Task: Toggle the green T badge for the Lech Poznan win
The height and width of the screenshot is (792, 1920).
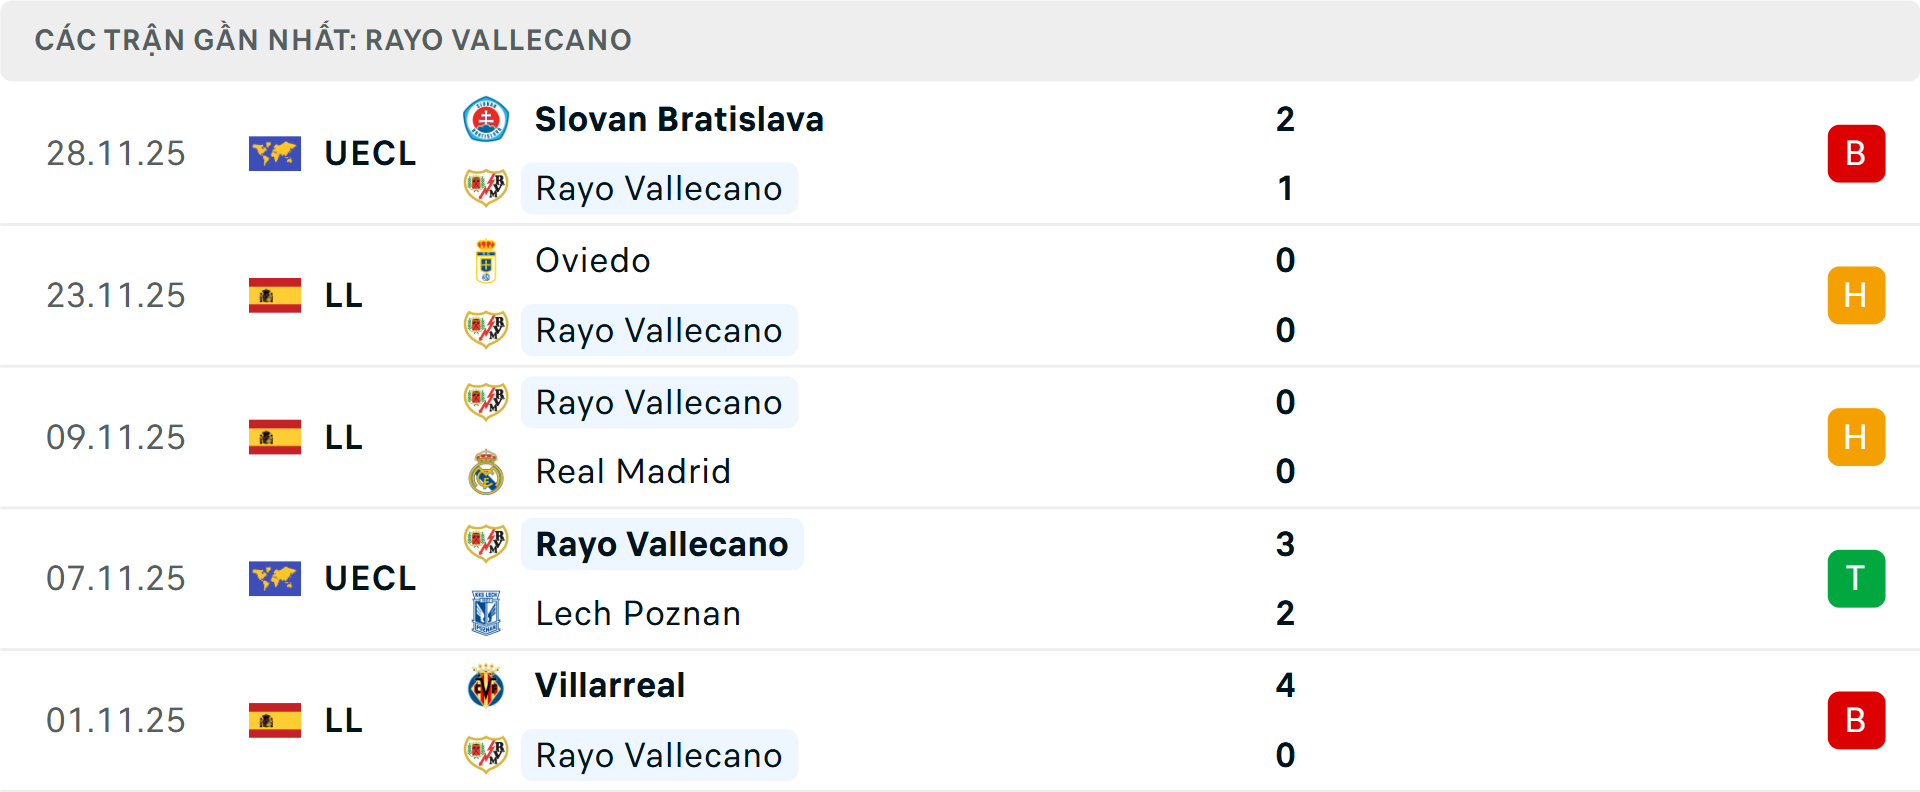Action: coord(1856,578)
